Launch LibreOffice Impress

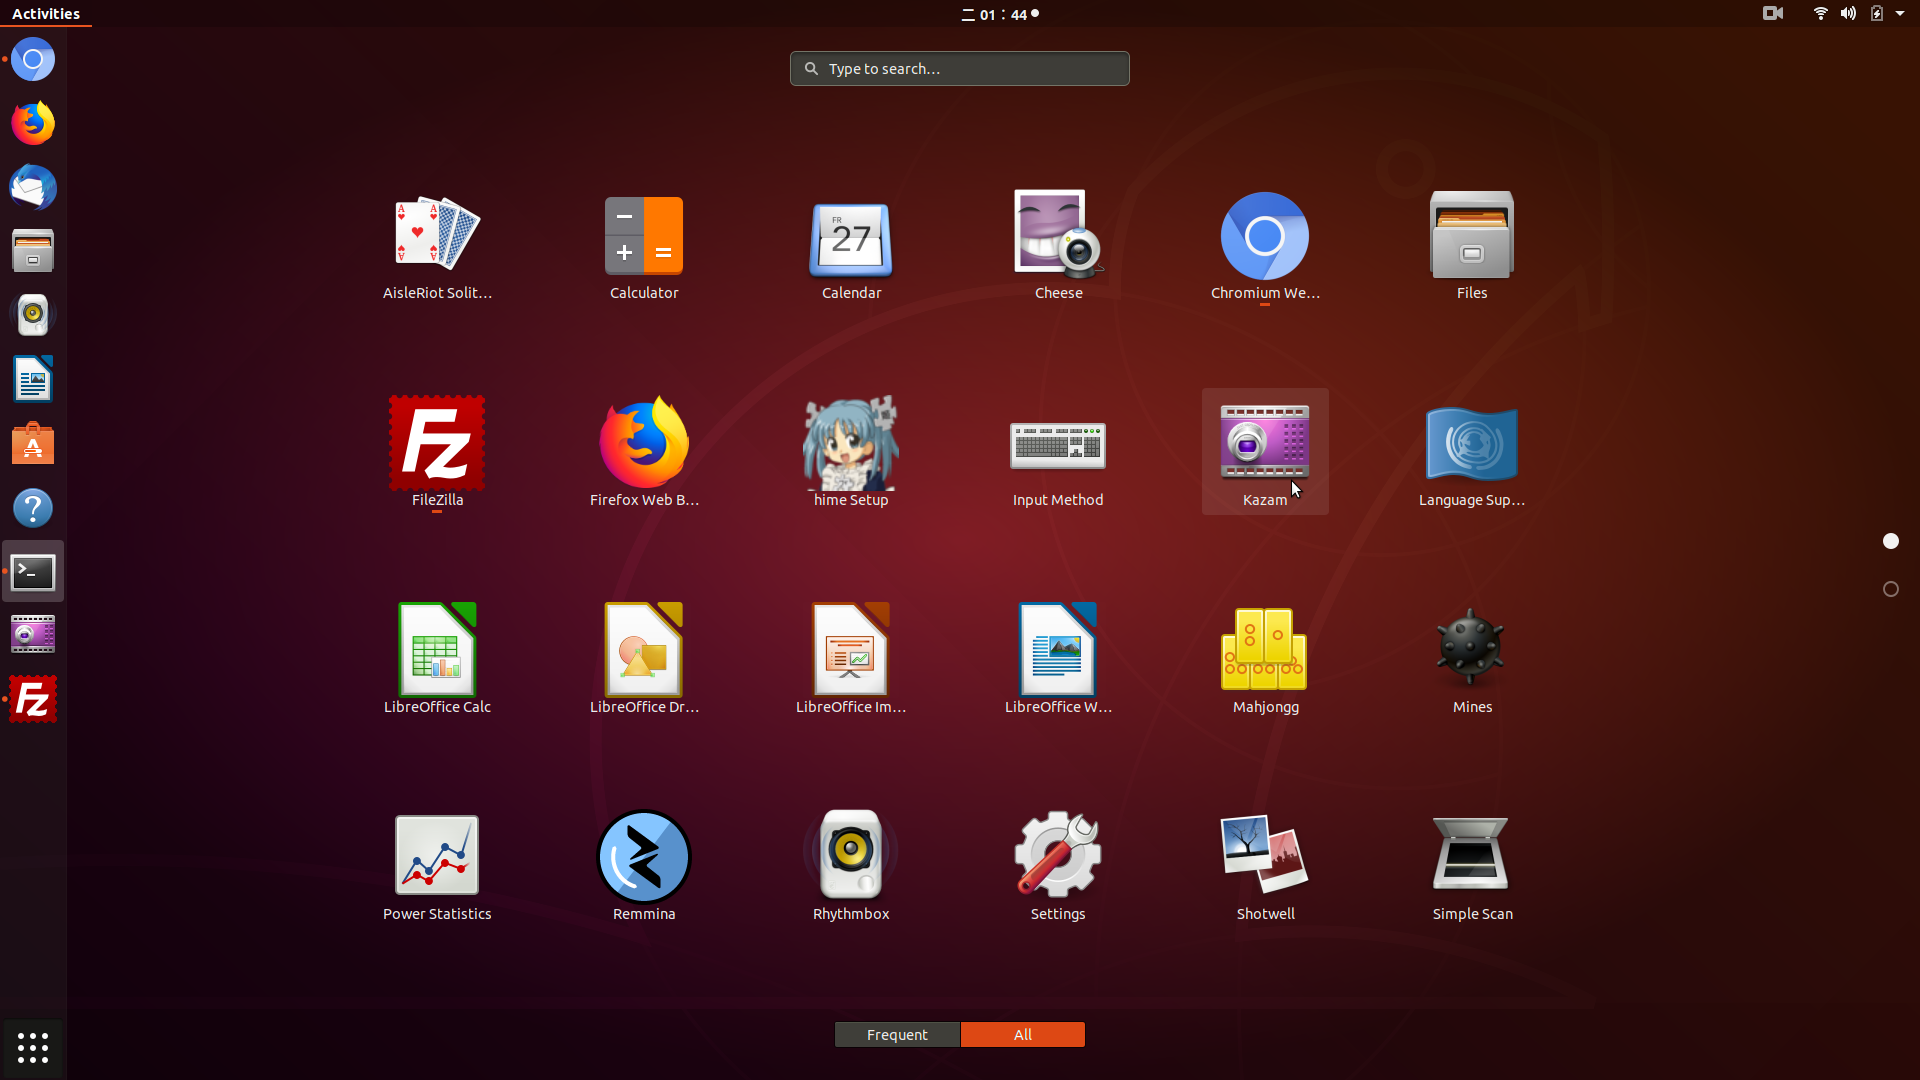tap(851, 659)
